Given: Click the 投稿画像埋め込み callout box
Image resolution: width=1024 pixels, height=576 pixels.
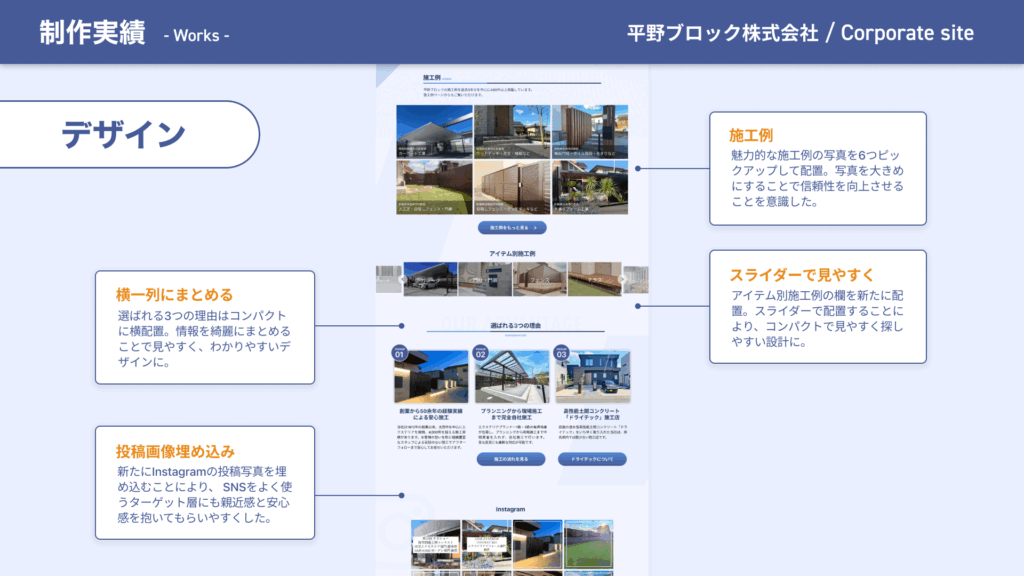Looking at the screenshot, I should [204, 482].
